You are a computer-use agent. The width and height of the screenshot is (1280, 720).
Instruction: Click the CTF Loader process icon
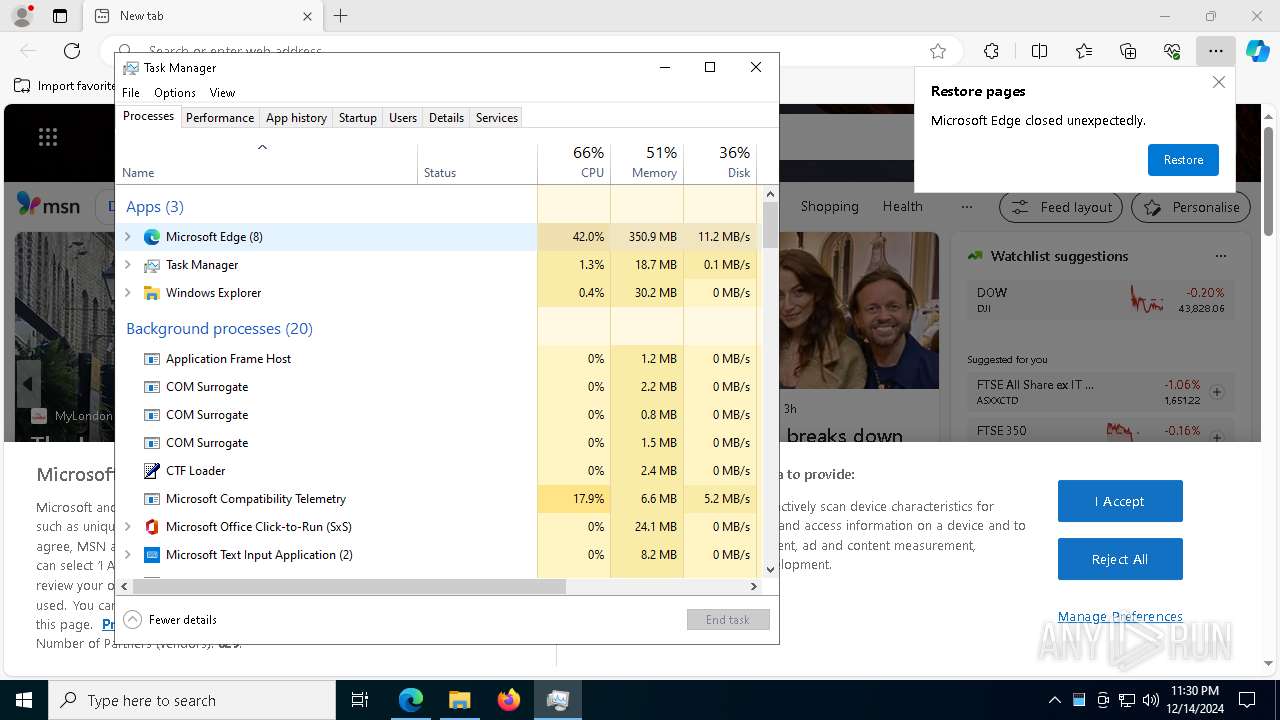point(152,471)
